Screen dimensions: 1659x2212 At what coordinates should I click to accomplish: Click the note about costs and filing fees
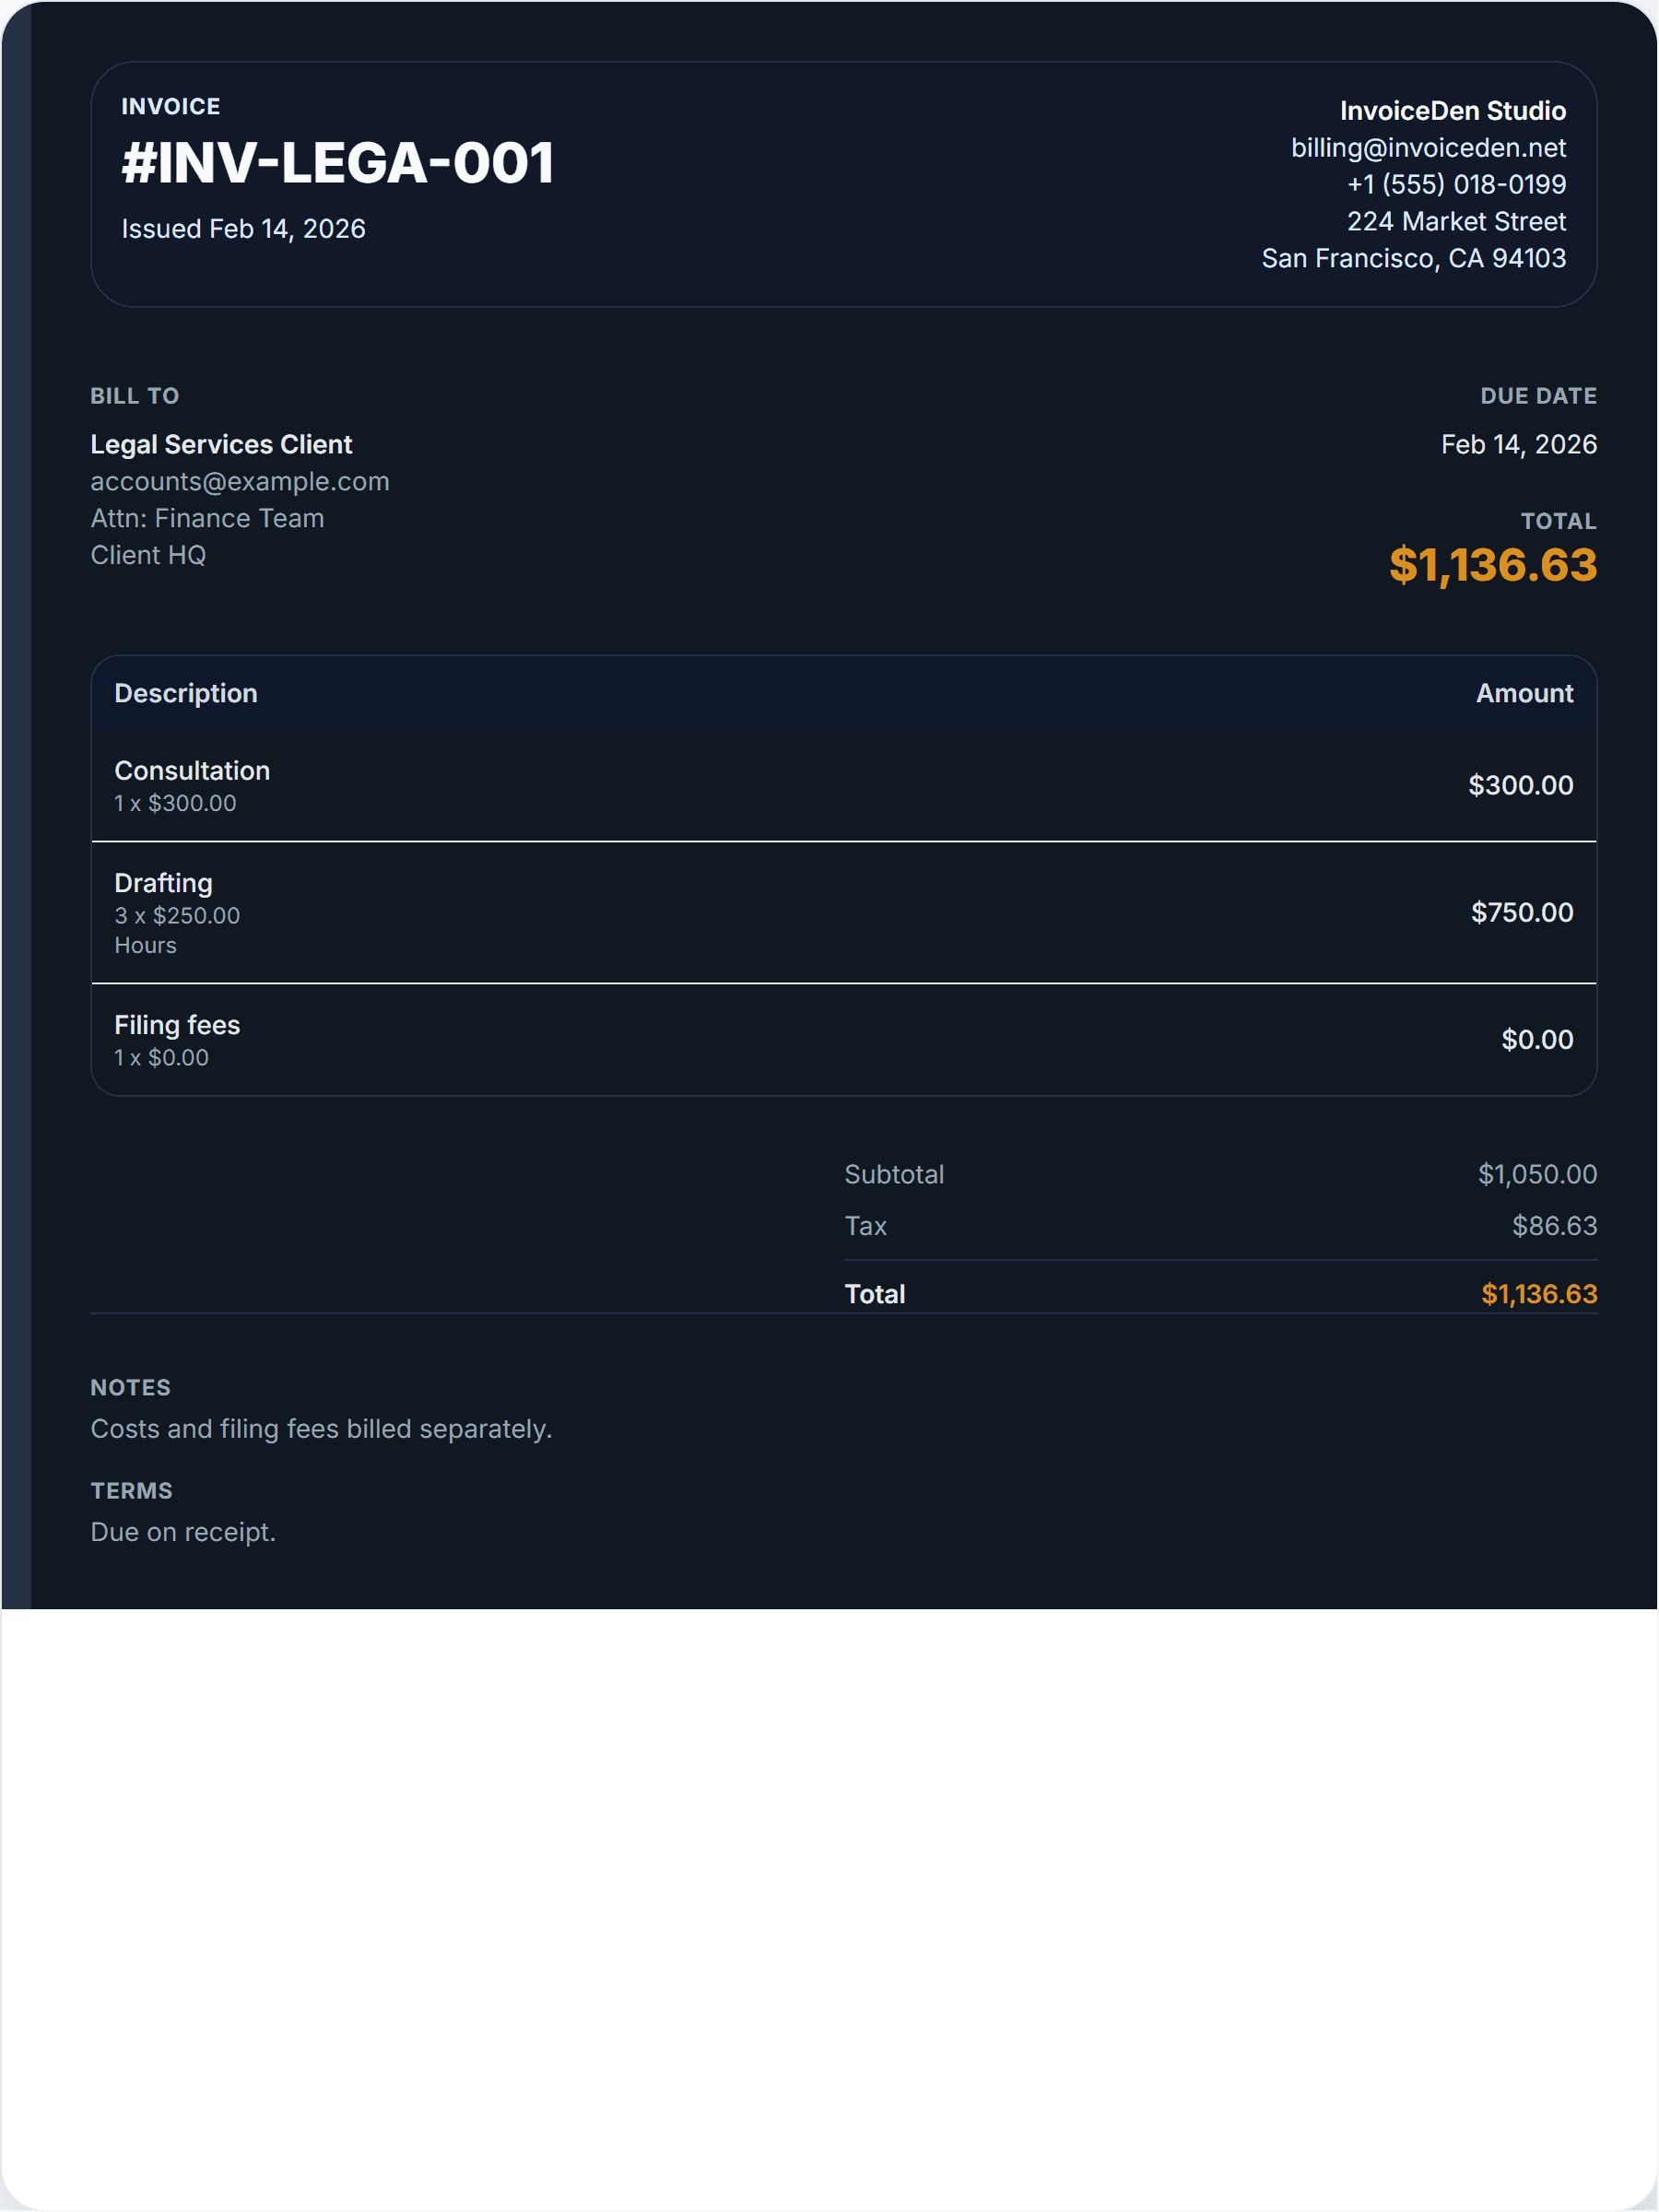[x=321, y=1429]
